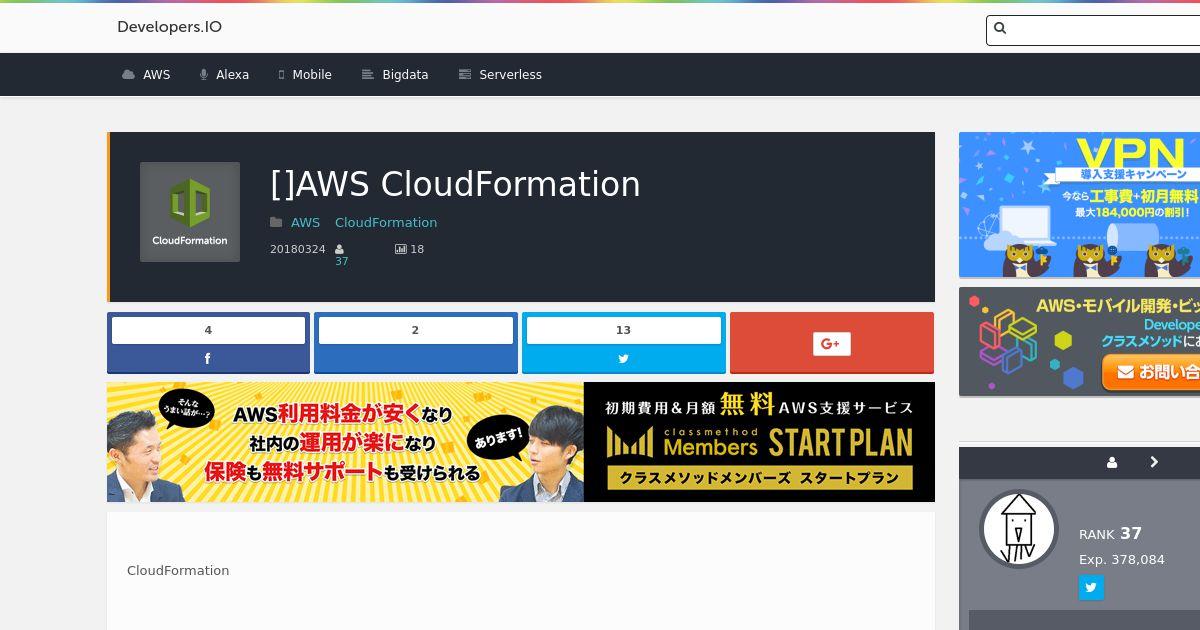This screenshot has height=630, width=1200.
Task: Click the database icon beside Bigdata
Action: pyautogui.click(x=367, y=75)
